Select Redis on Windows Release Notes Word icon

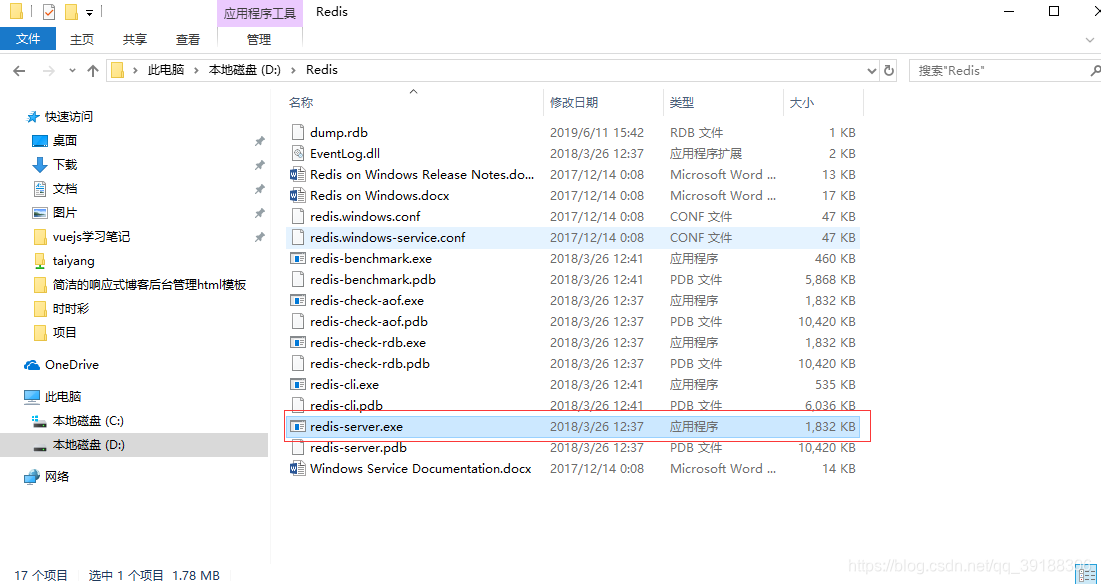click(298, 175)
